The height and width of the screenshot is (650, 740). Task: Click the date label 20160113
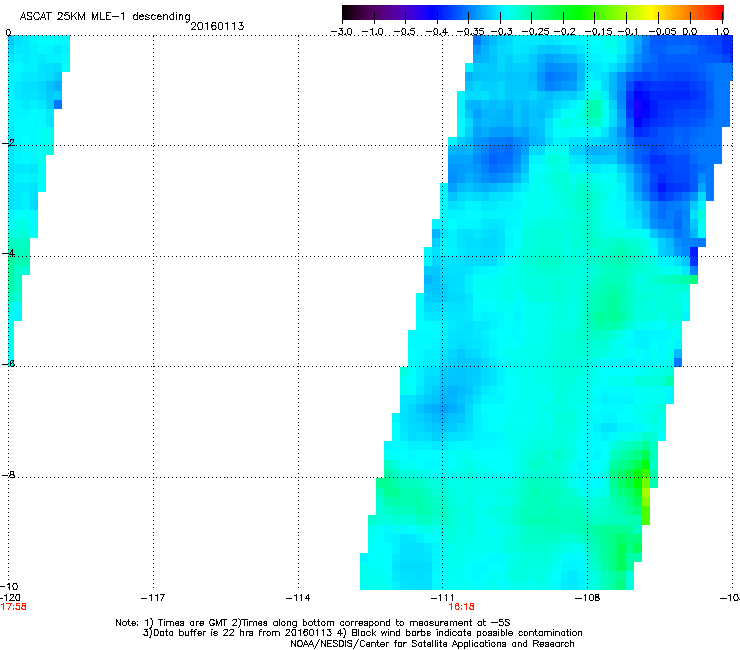pos(217,26)
